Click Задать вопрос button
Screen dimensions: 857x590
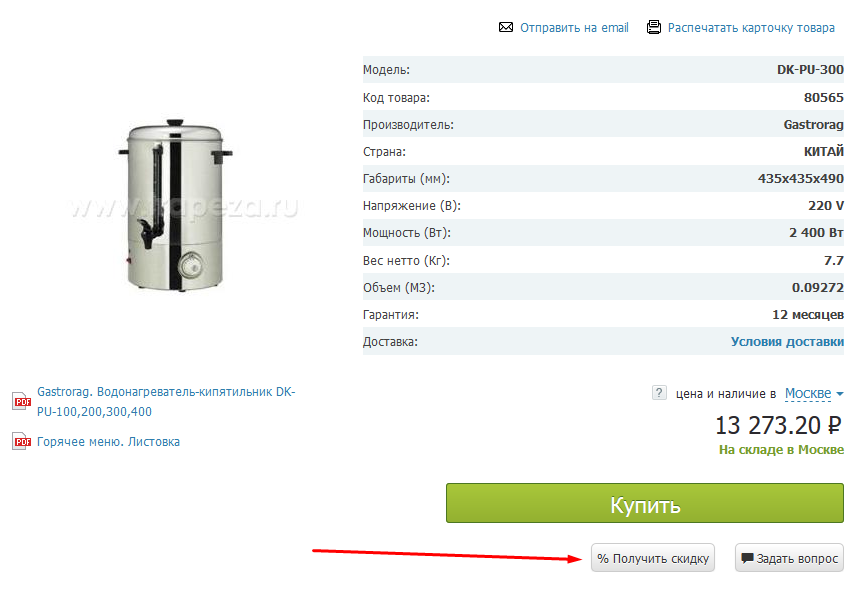coord(789,558)
